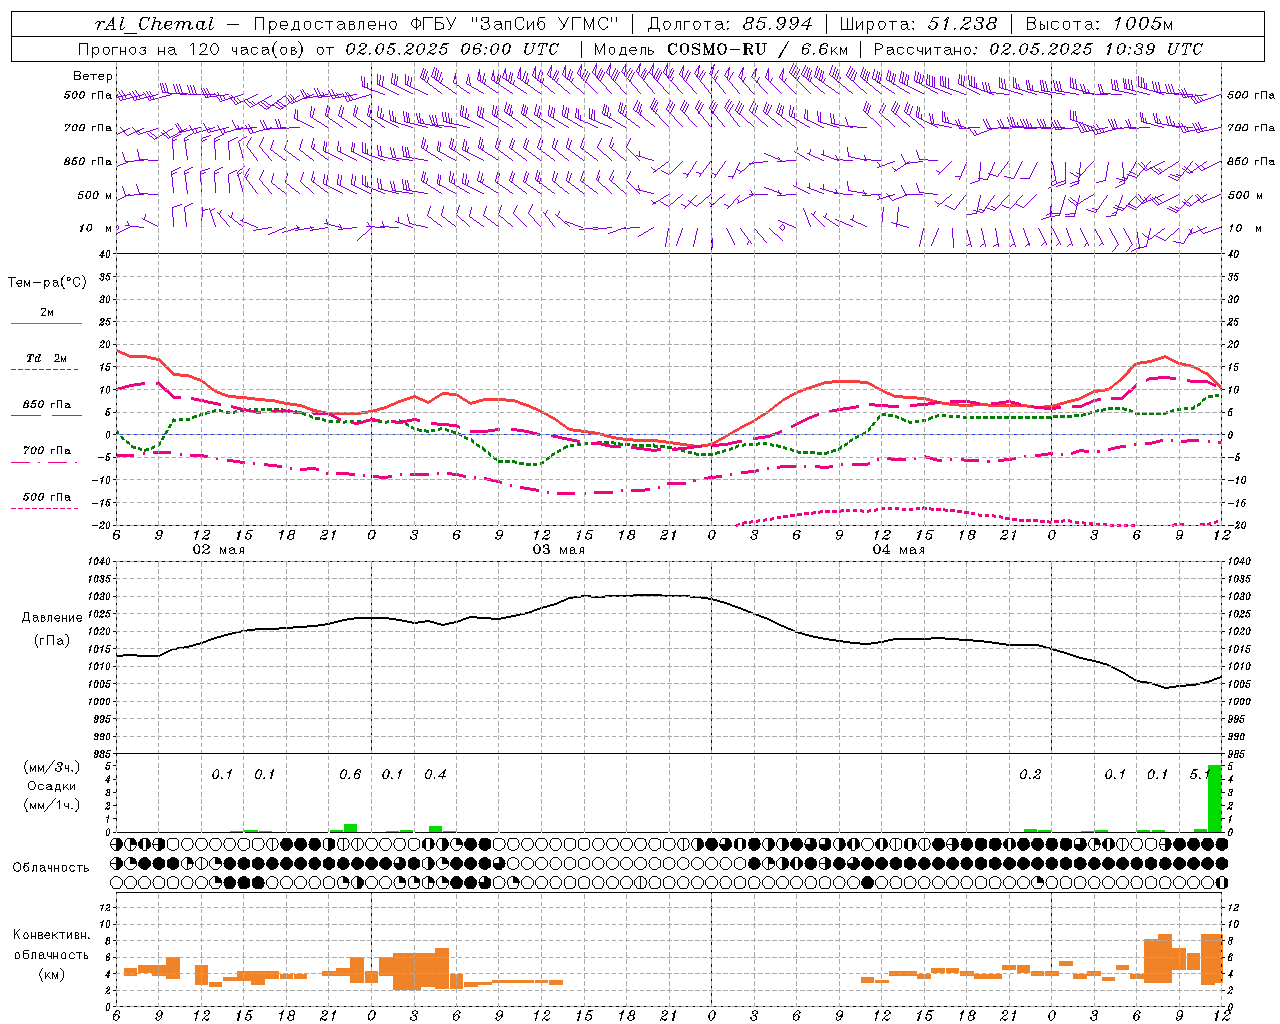Click the solid red line sample under 2м legend
The height and width of the screenshot is (1024, 1280).
point(46,324)
